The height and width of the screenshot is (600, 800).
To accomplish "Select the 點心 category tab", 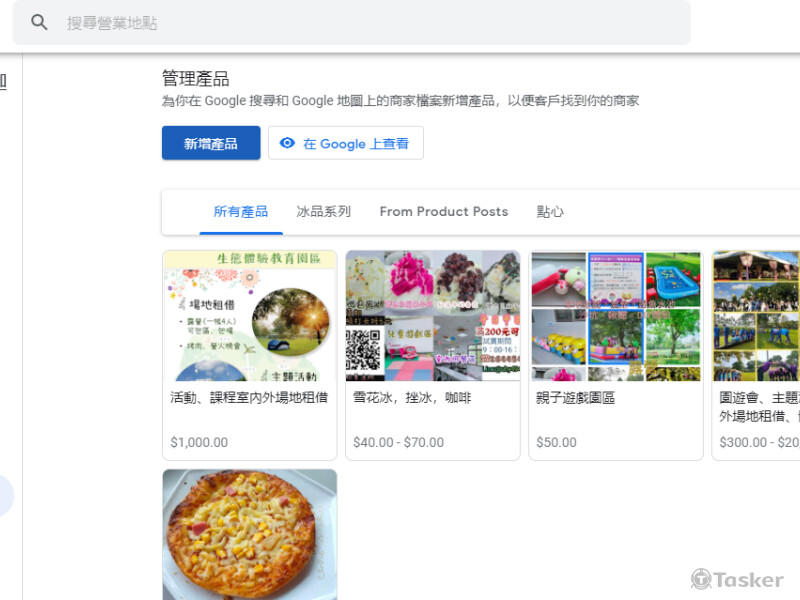I will [x=550, y=212].
